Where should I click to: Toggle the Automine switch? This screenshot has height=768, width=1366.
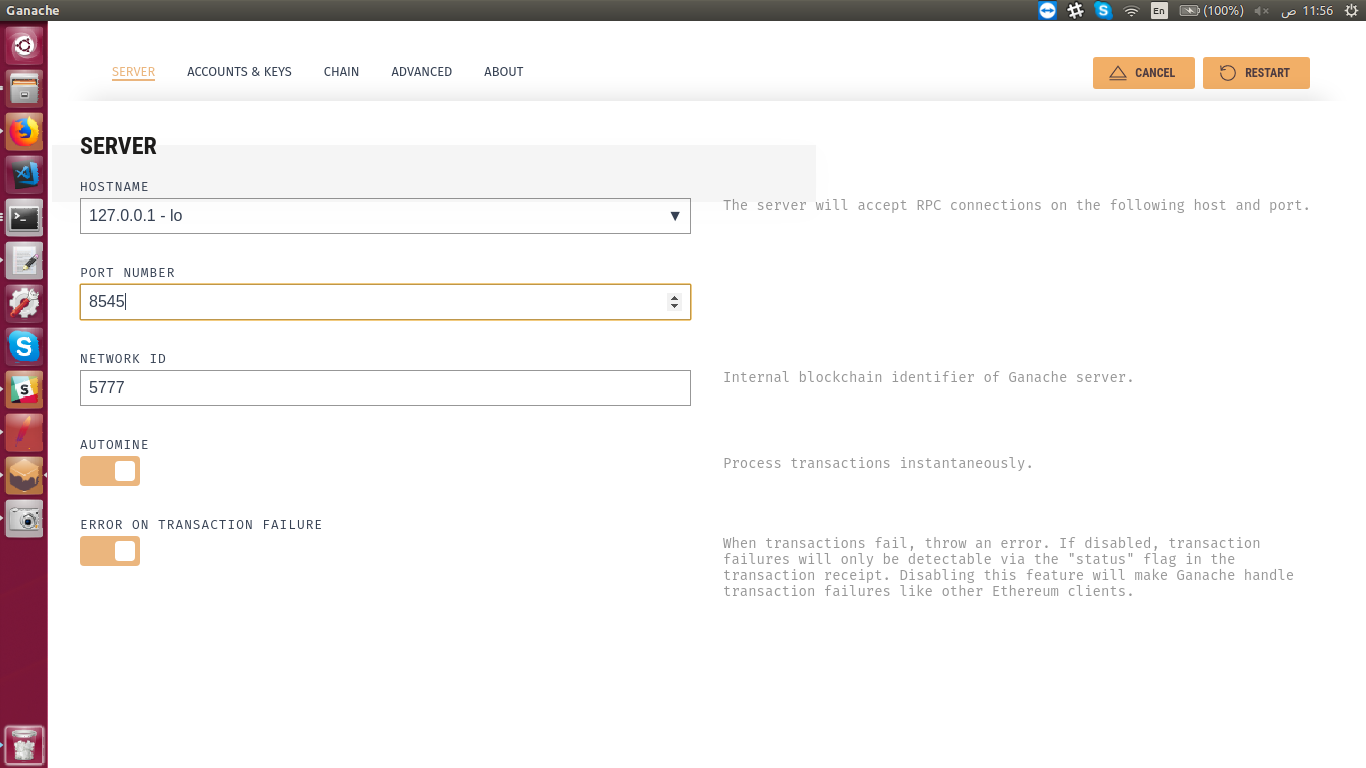pyautogui.click(x=110, y=471)
